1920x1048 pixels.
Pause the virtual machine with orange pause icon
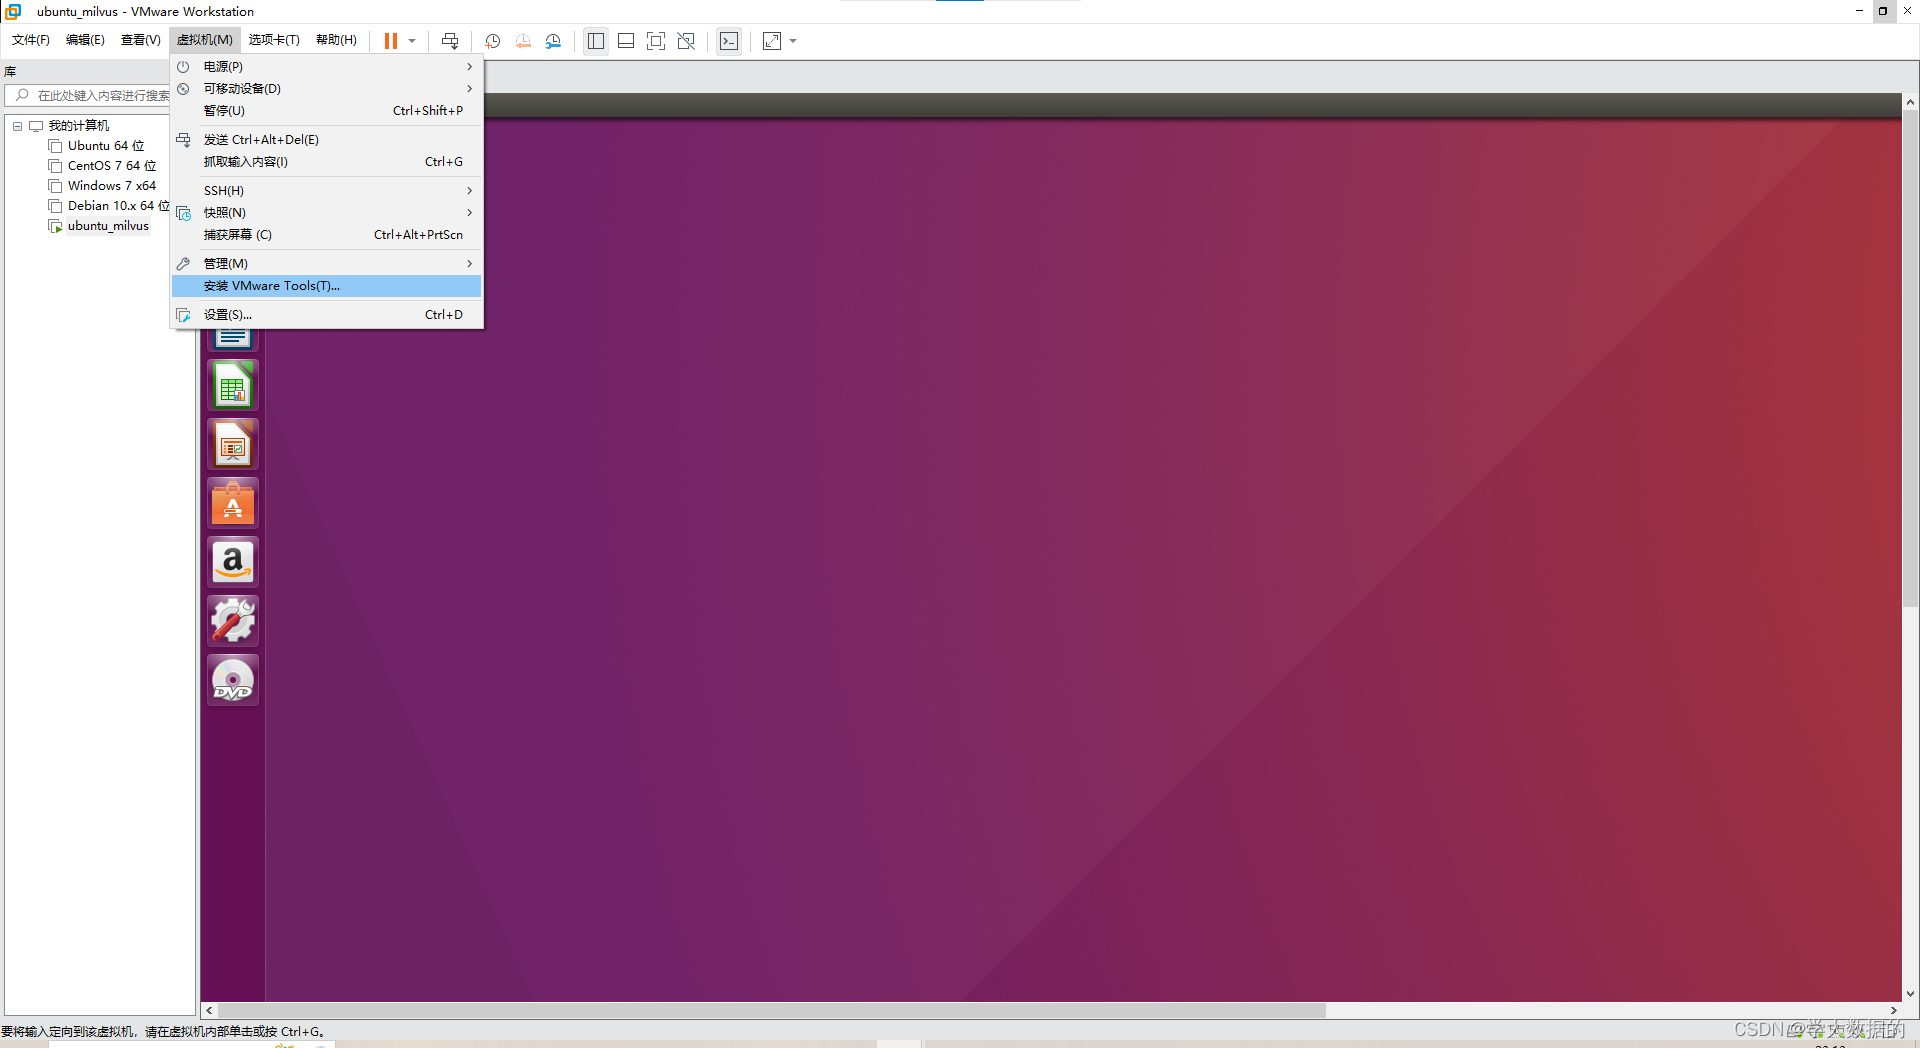(x=391, y=41)
